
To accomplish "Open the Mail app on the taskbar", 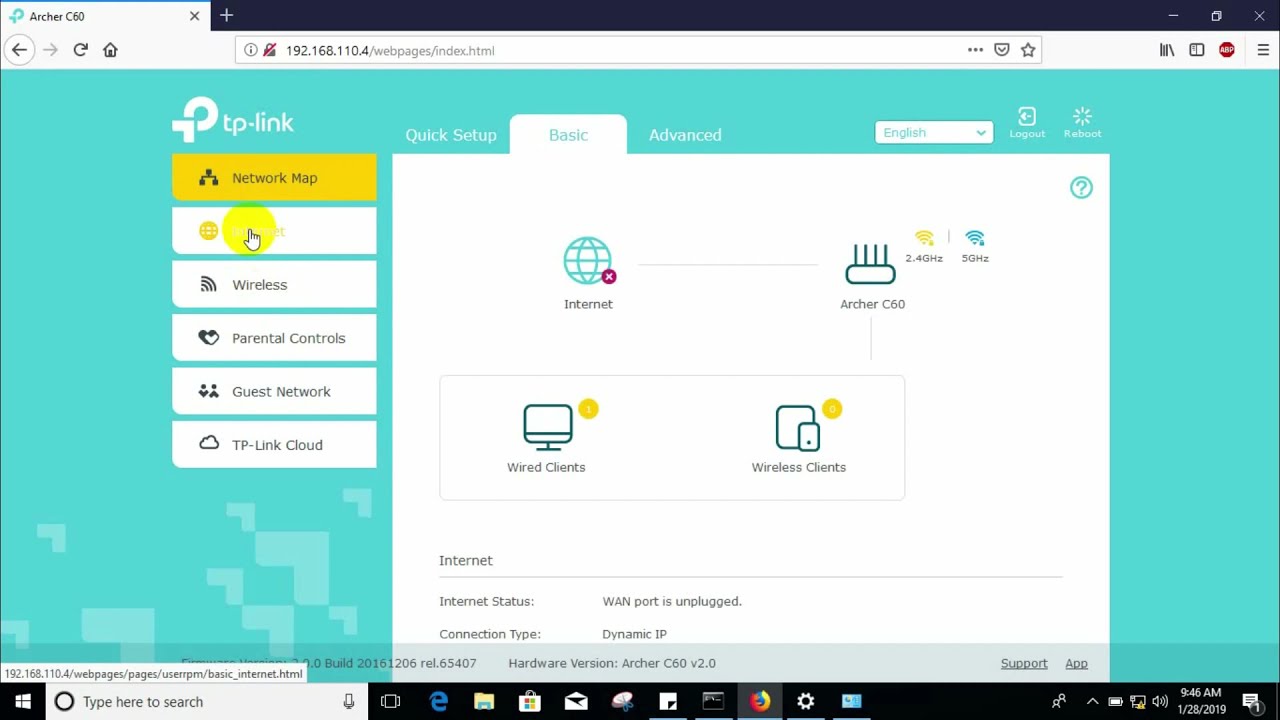I will (576, 701).
